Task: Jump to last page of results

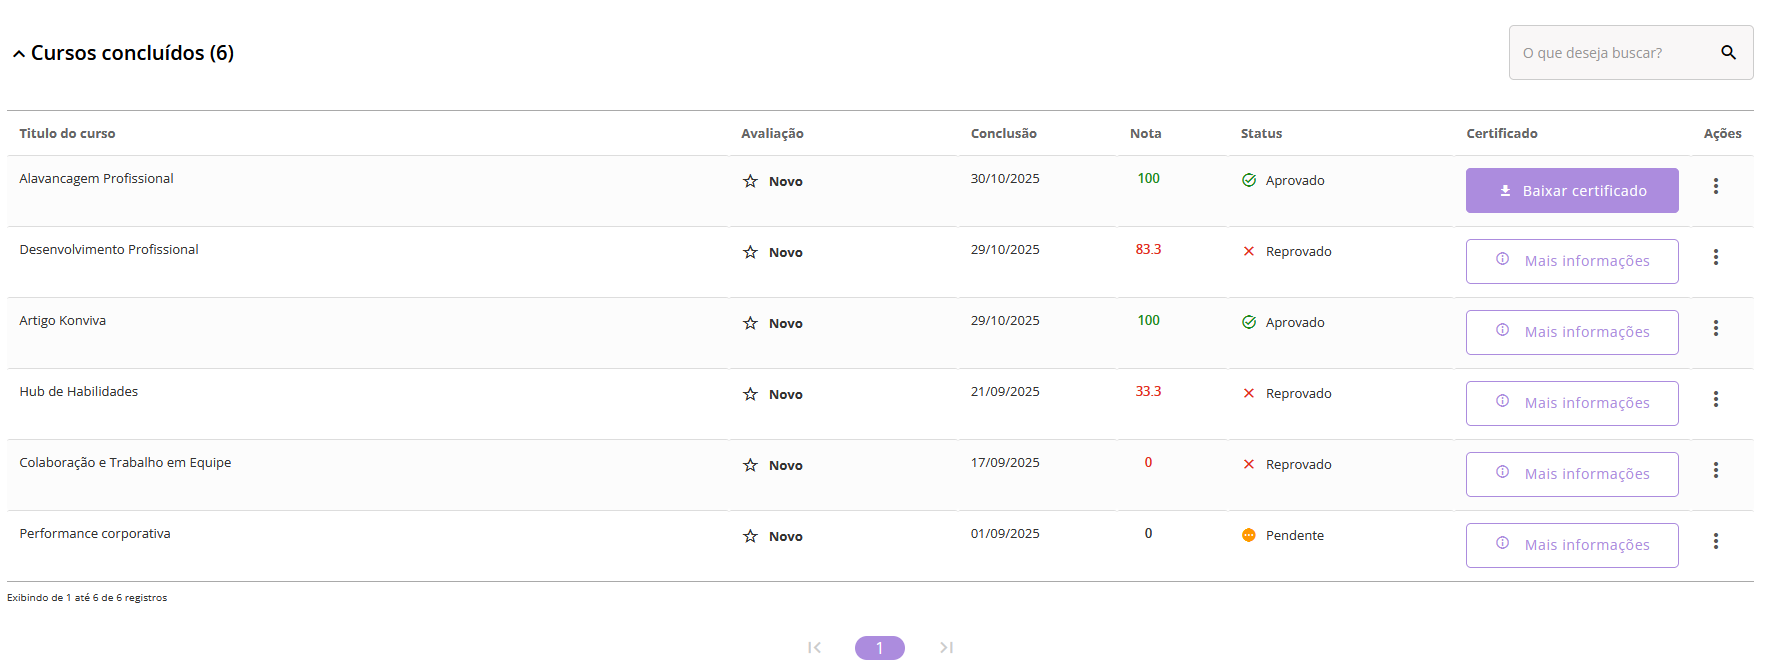Action: (946, 648)
